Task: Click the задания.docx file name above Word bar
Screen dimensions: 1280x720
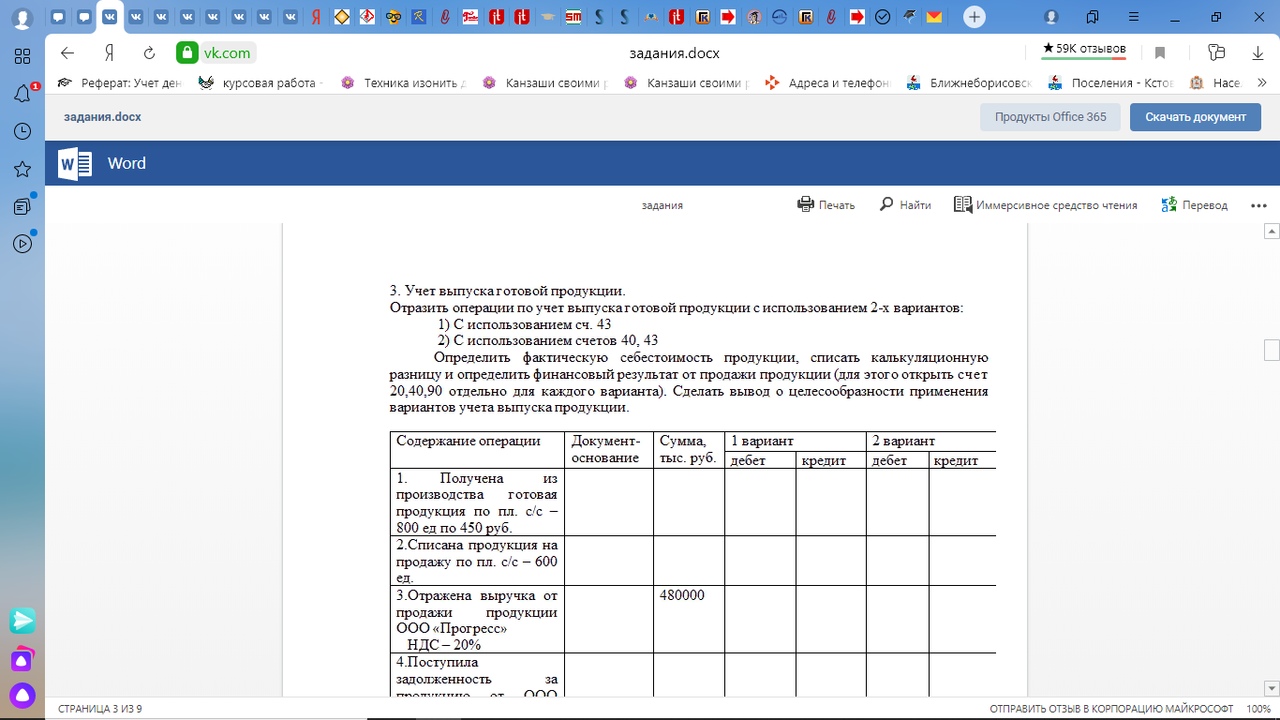Action: click(103, 117)
